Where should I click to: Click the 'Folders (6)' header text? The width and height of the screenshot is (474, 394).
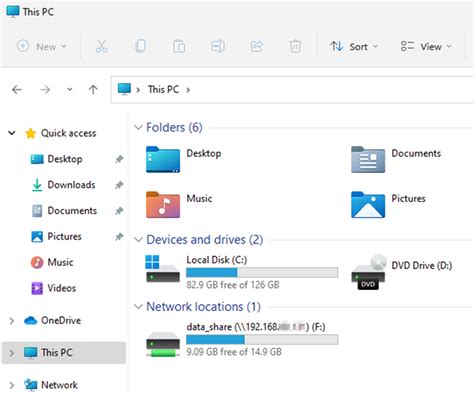pyautogui.click(x=174, y=127)
